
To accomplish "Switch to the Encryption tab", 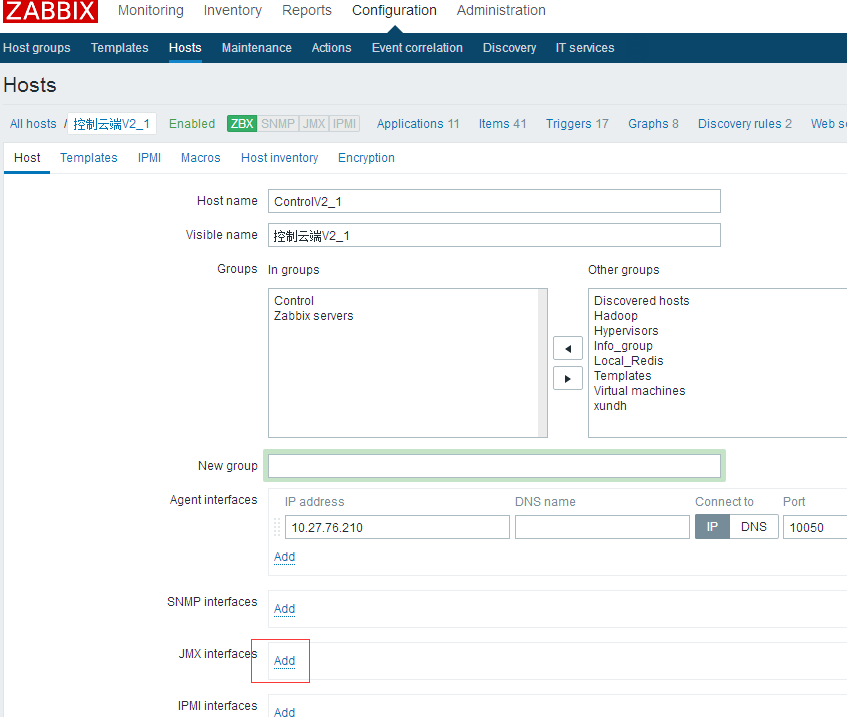I will [x=366, y=158].
